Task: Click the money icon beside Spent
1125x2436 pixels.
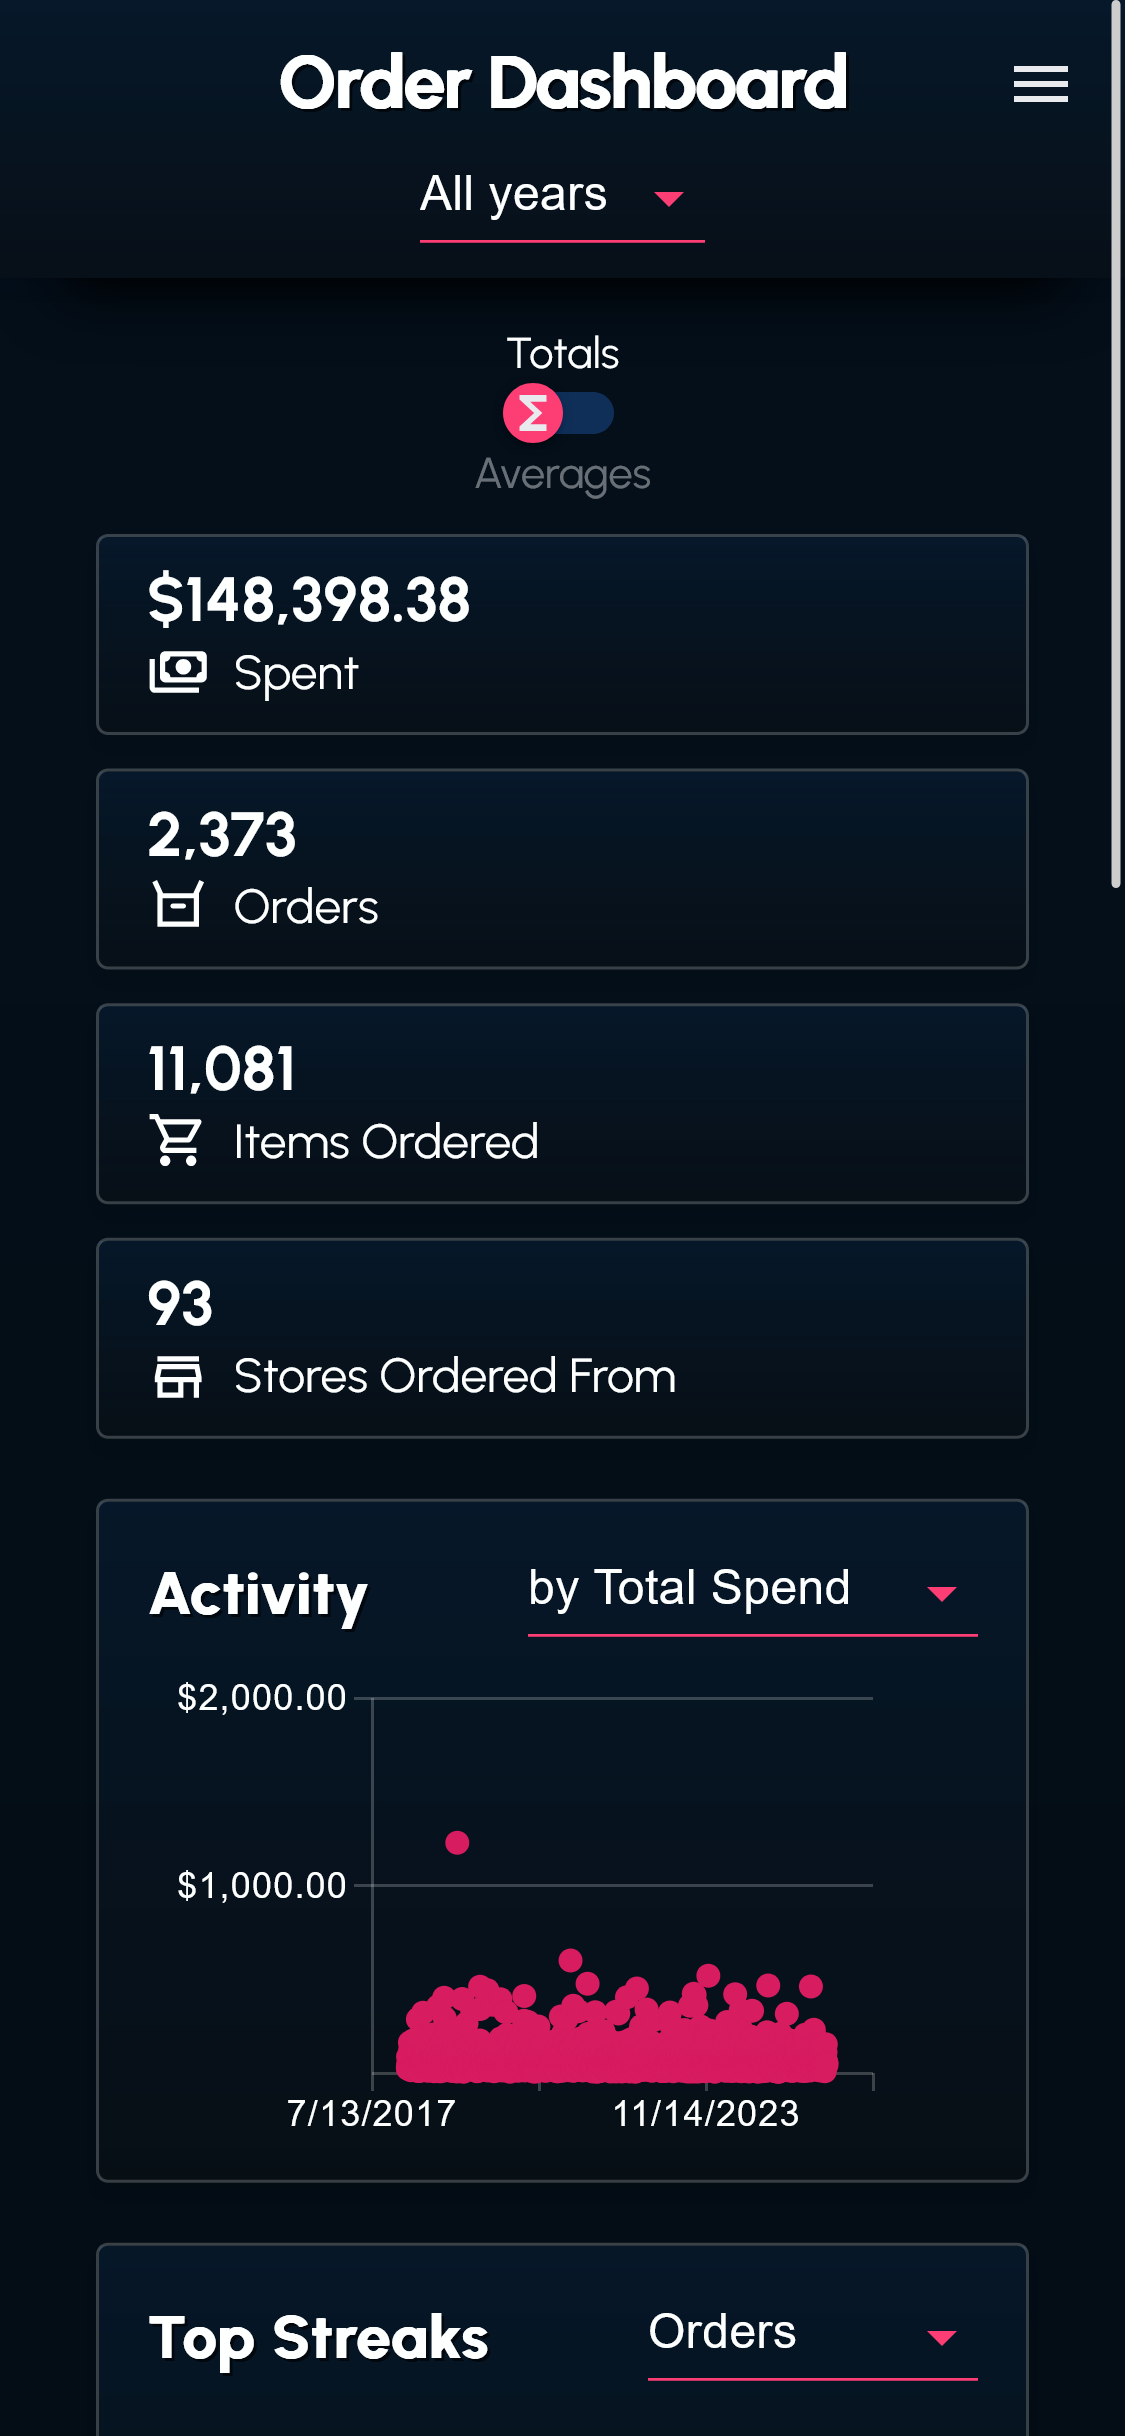Action: [178, 672]
